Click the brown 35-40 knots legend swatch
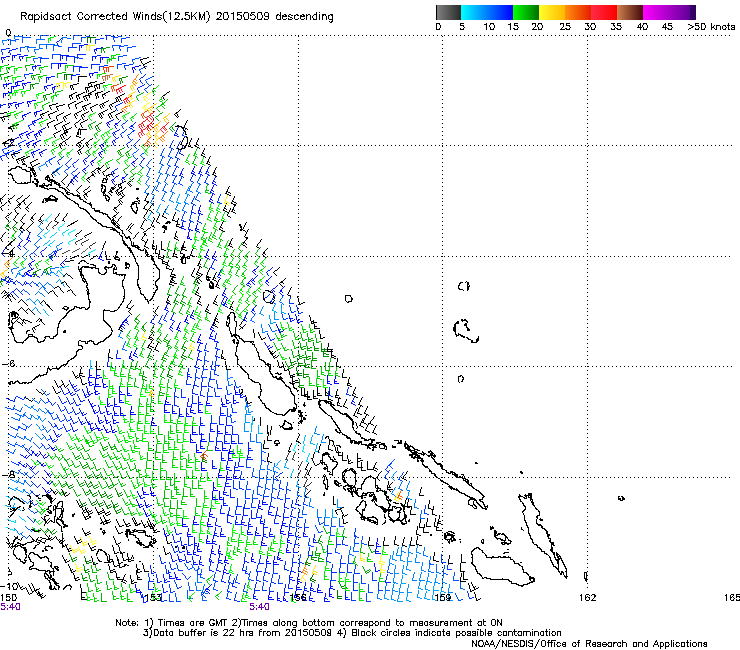 coord(630,12)
